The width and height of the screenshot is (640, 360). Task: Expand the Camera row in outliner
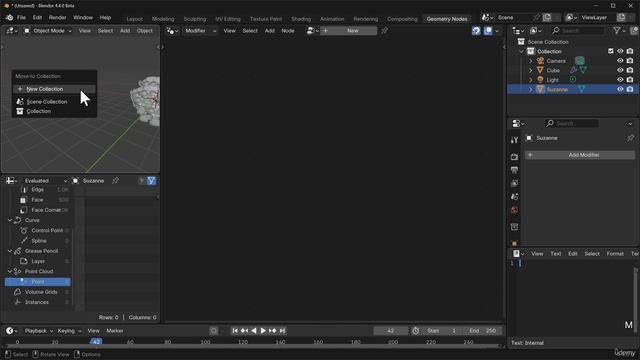pyautogui.click(x=531, y=61)
